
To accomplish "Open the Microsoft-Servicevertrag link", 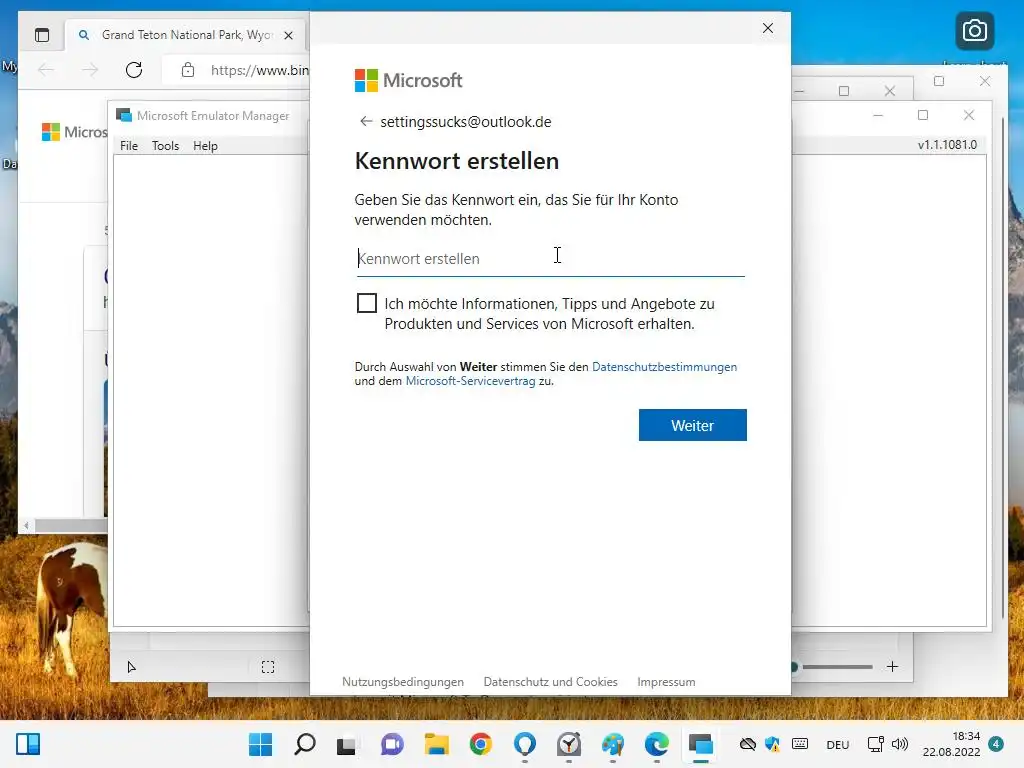I will click(470, 381).
